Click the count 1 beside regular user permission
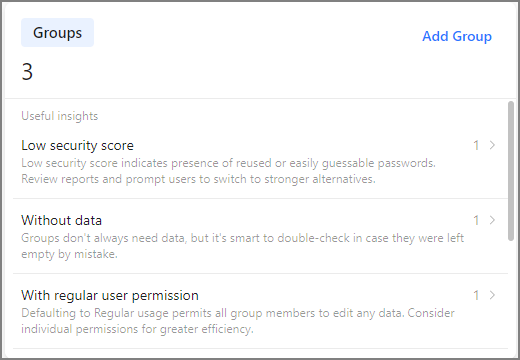Screen dimensions: 520x360 coord(476,295)
